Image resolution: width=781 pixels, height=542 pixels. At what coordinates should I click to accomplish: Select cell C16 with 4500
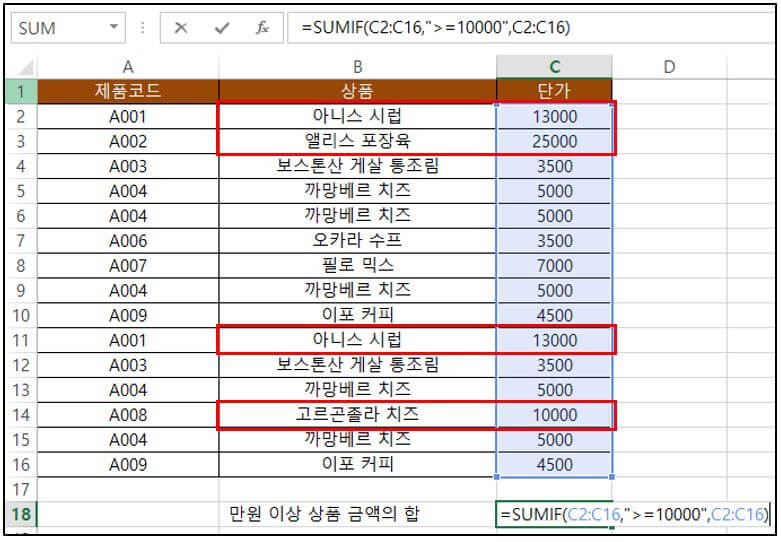554,465
